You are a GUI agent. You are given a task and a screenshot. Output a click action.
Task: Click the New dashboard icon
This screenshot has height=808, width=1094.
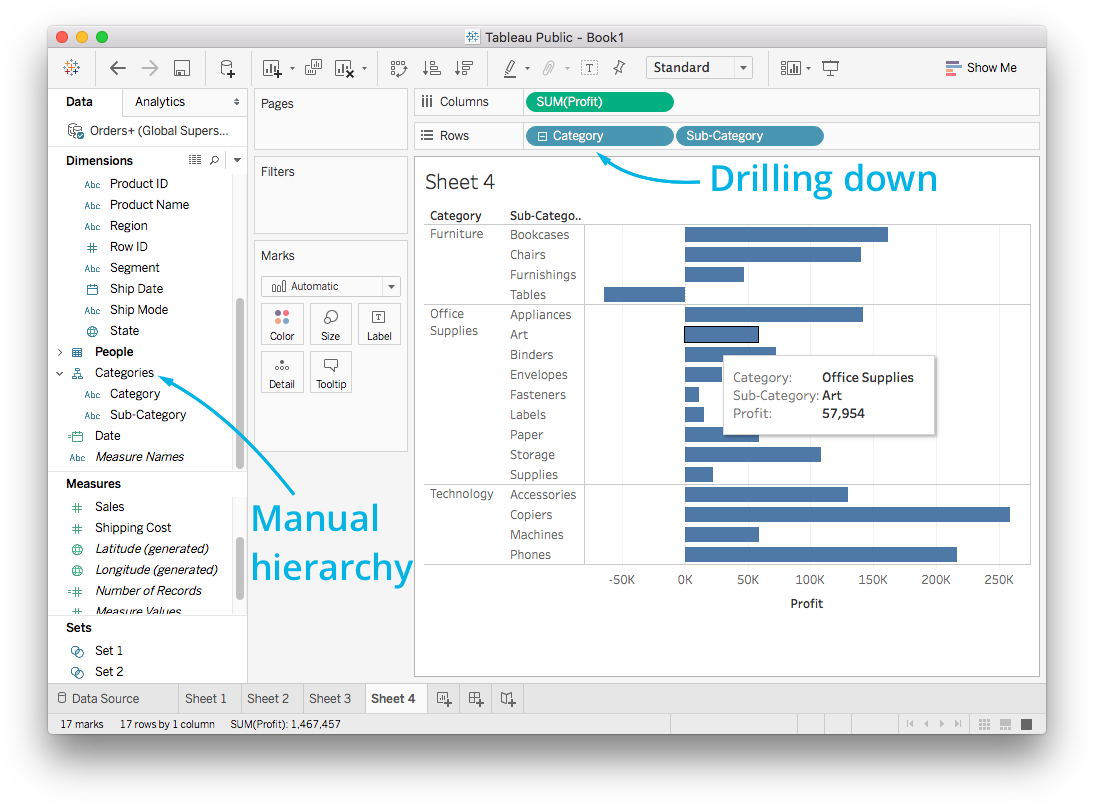pos(476,698)
